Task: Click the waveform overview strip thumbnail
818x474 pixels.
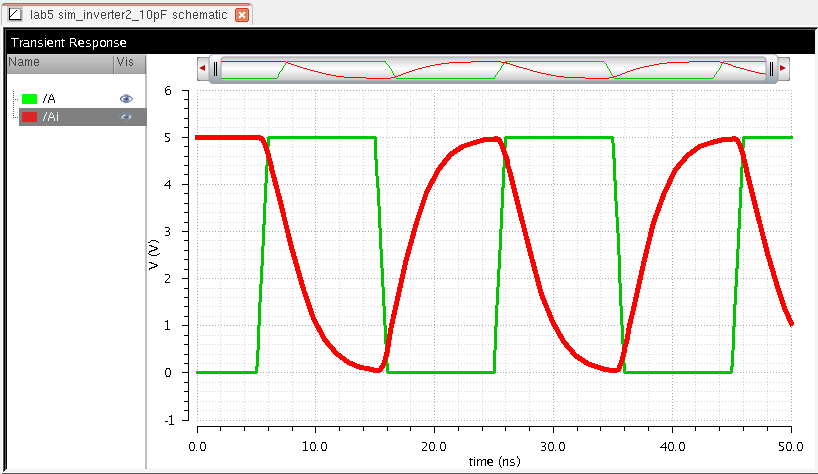Action: pyautogui.click(x=493, y=68)
